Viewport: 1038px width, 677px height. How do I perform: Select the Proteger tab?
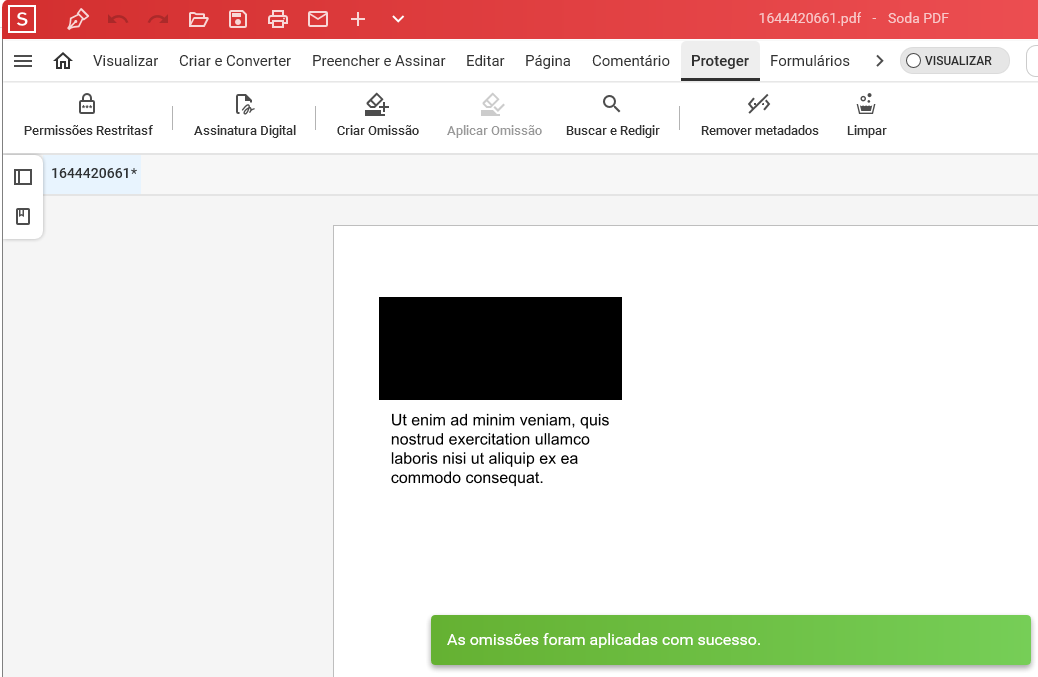720,61
